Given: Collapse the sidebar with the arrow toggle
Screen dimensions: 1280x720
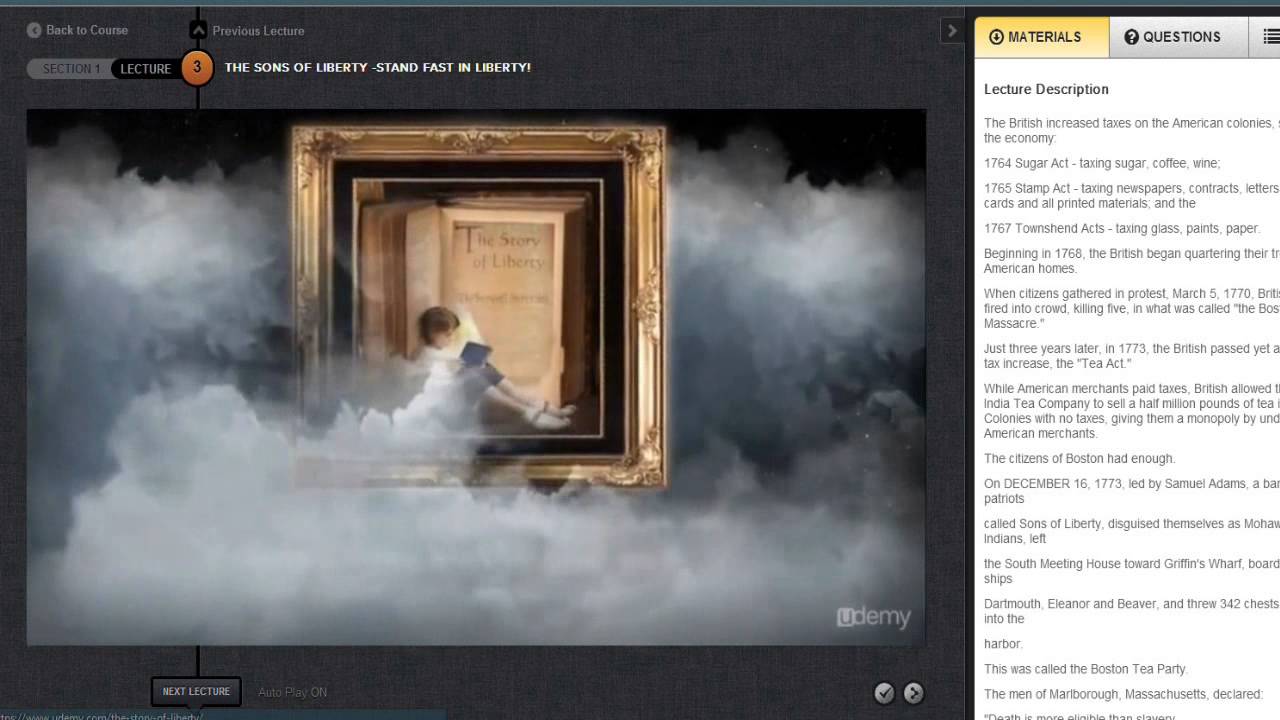Looking at the screenshot, I should (x=952, y=31).
